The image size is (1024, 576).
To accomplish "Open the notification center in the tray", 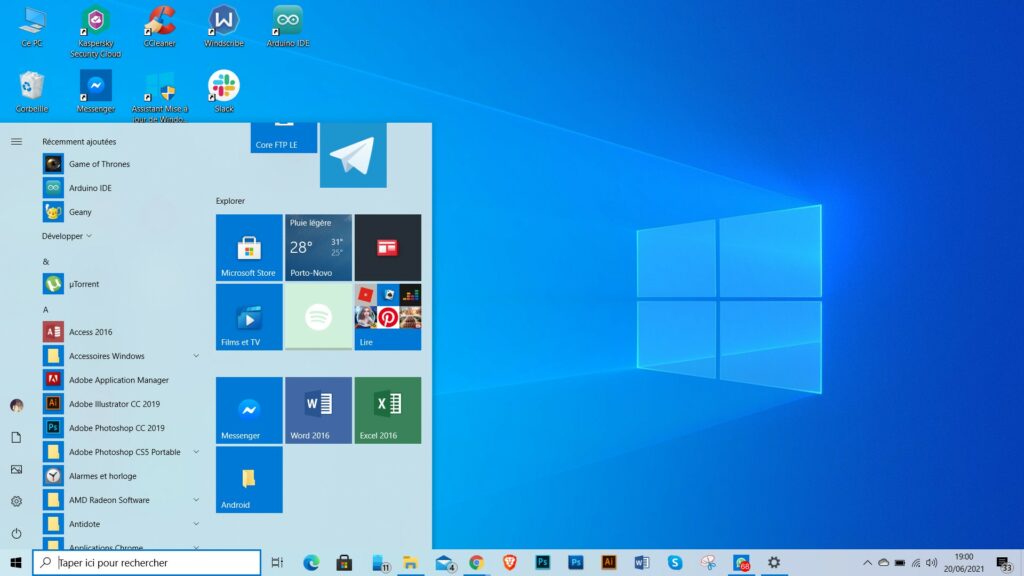I will [1004, 563].
